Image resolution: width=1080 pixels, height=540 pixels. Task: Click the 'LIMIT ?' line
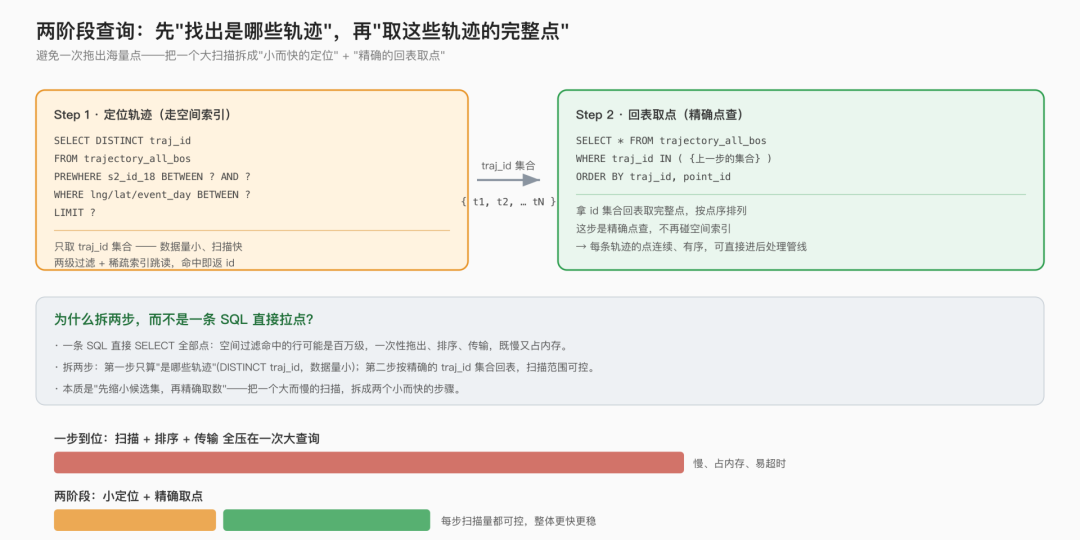[75, 212]
